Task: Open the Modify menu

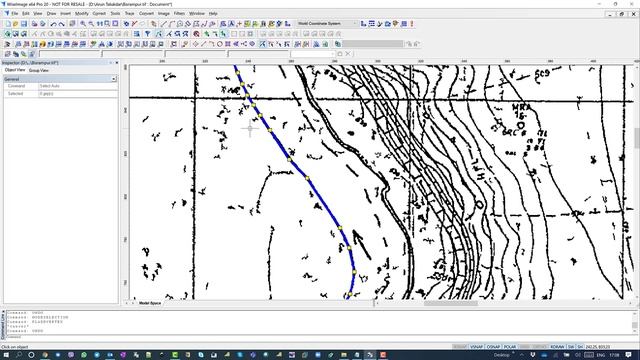Action: pyautogui.click(x=82, y=13)
